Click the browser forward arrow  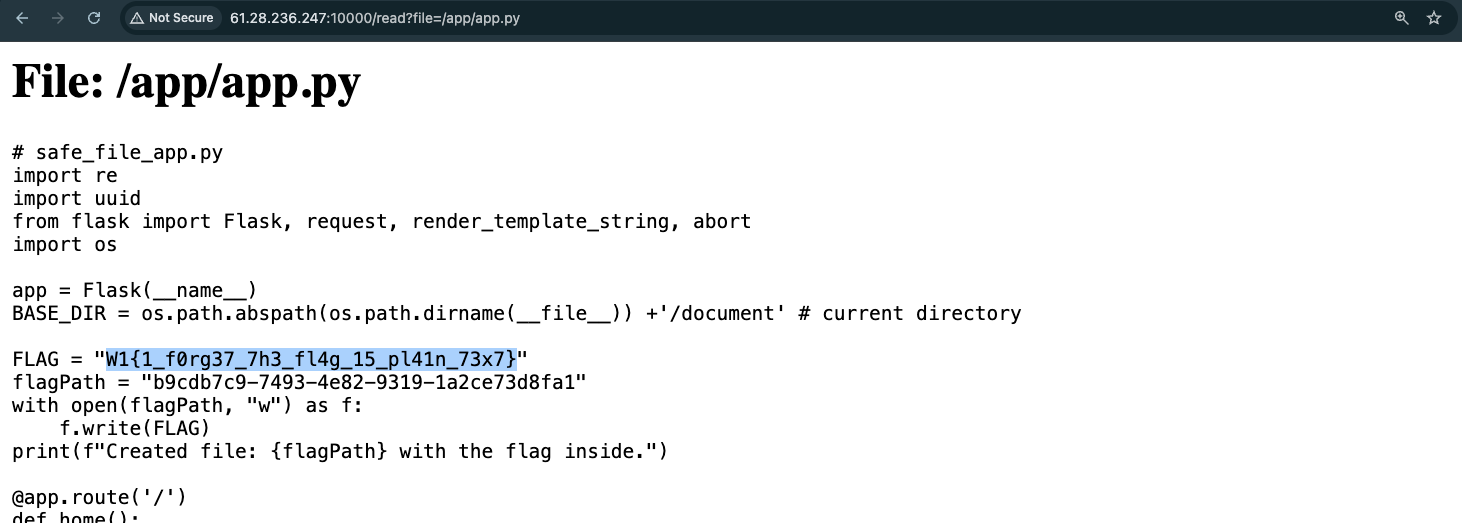[58, 18]
